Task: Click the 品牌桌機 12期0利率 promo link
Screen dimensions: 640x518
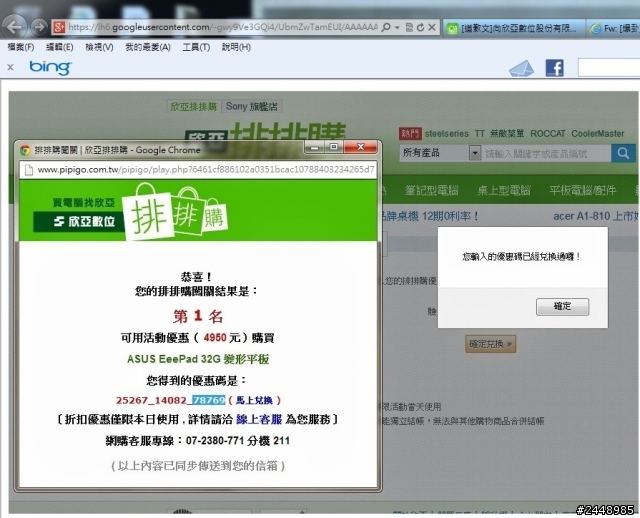Action: [x=430, y=216]
